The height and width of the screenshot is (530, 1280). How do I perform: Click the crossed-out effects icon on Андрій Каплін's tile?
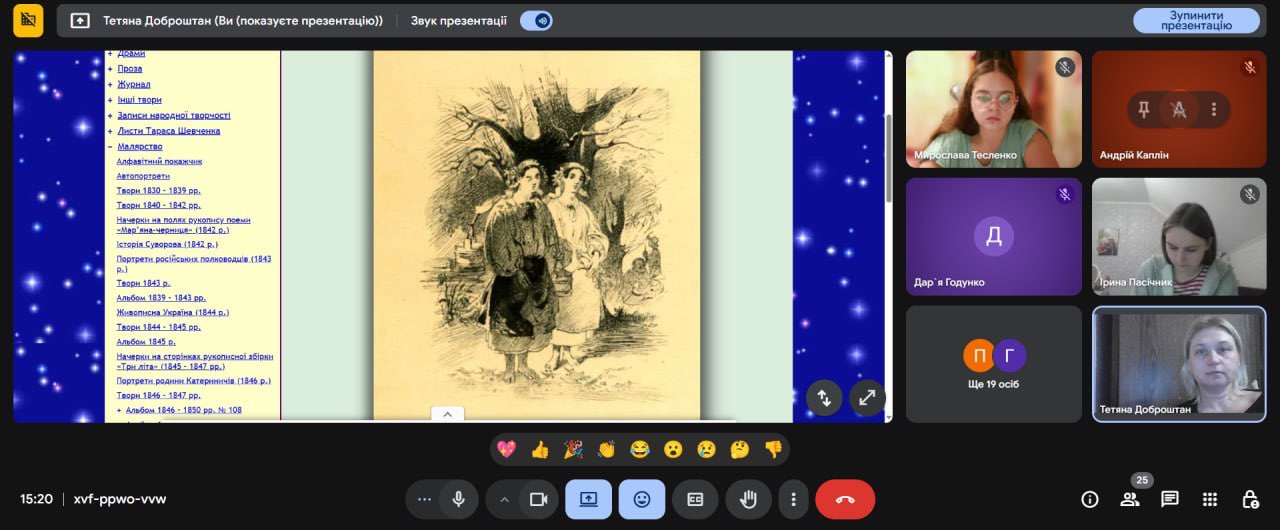pos(1179,109)
